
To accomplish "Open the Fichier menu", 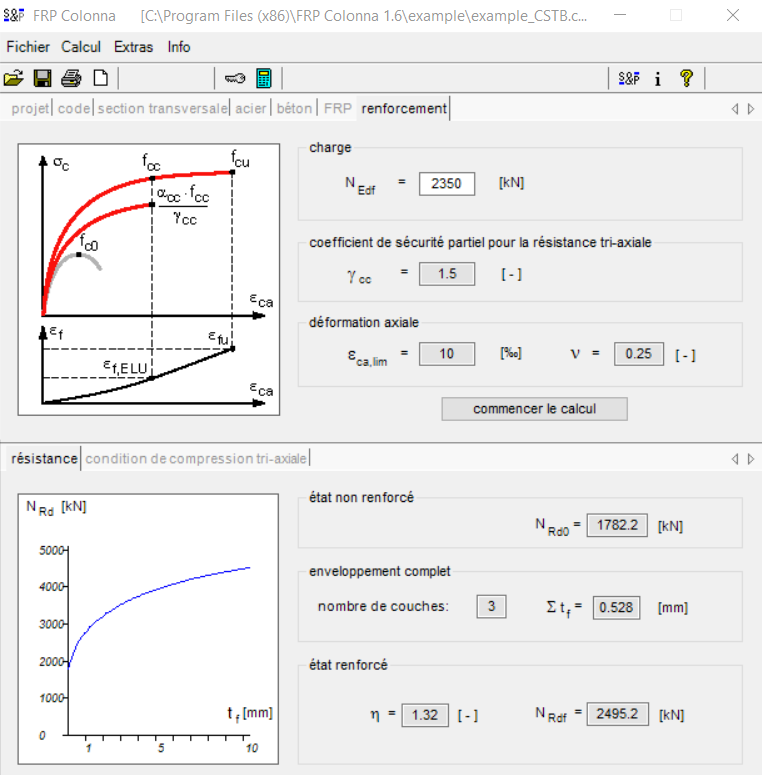I will (28, 47).
